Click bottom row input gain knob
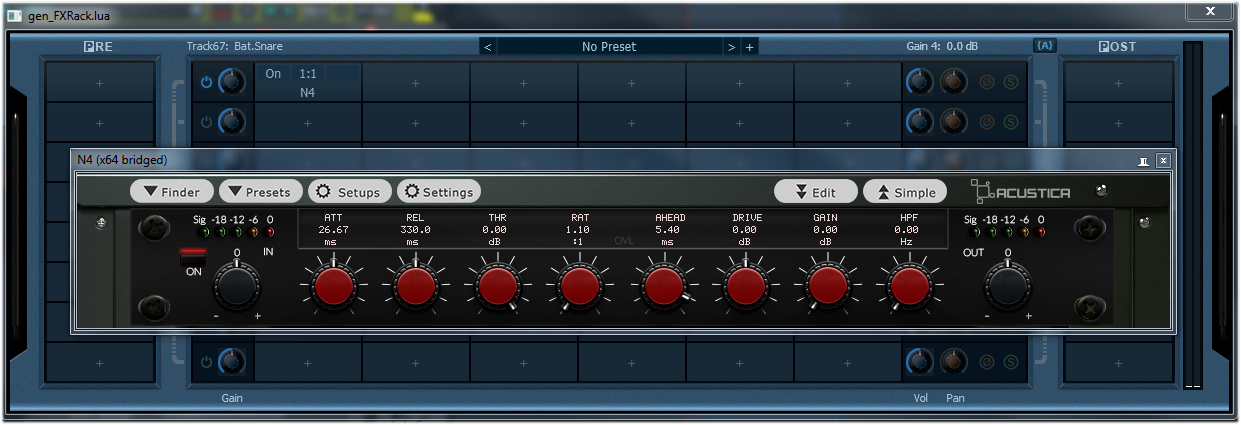Viewport: 1241px width, 425px height. pos(232,361)
